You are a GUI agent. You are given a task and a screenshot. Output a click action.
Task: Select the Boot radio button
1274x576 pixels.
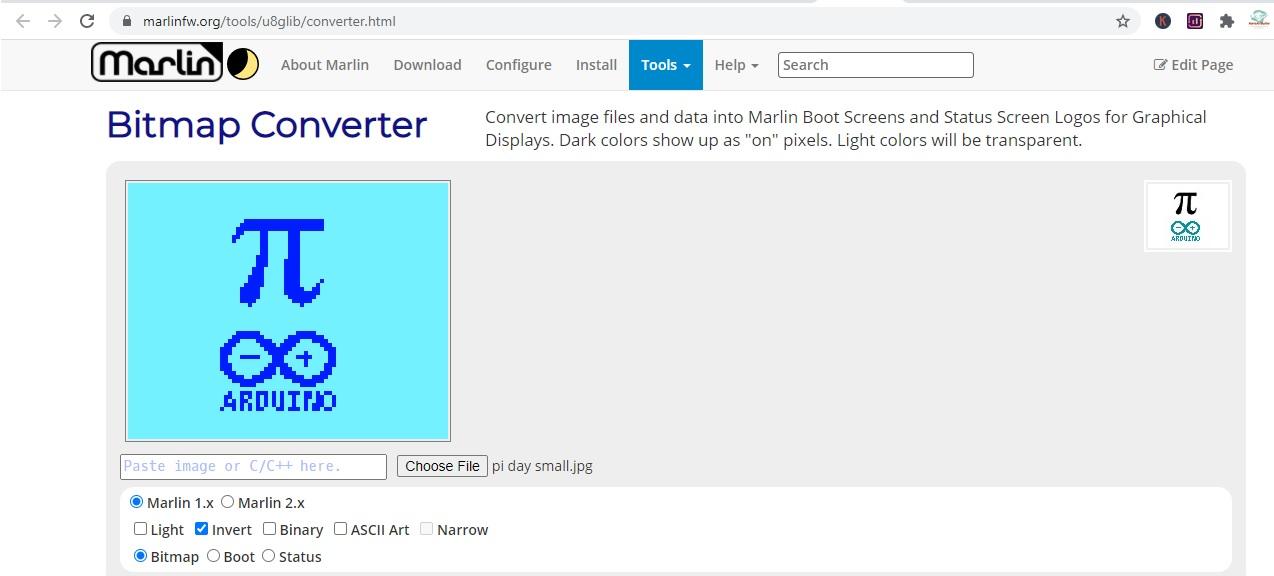213,556
